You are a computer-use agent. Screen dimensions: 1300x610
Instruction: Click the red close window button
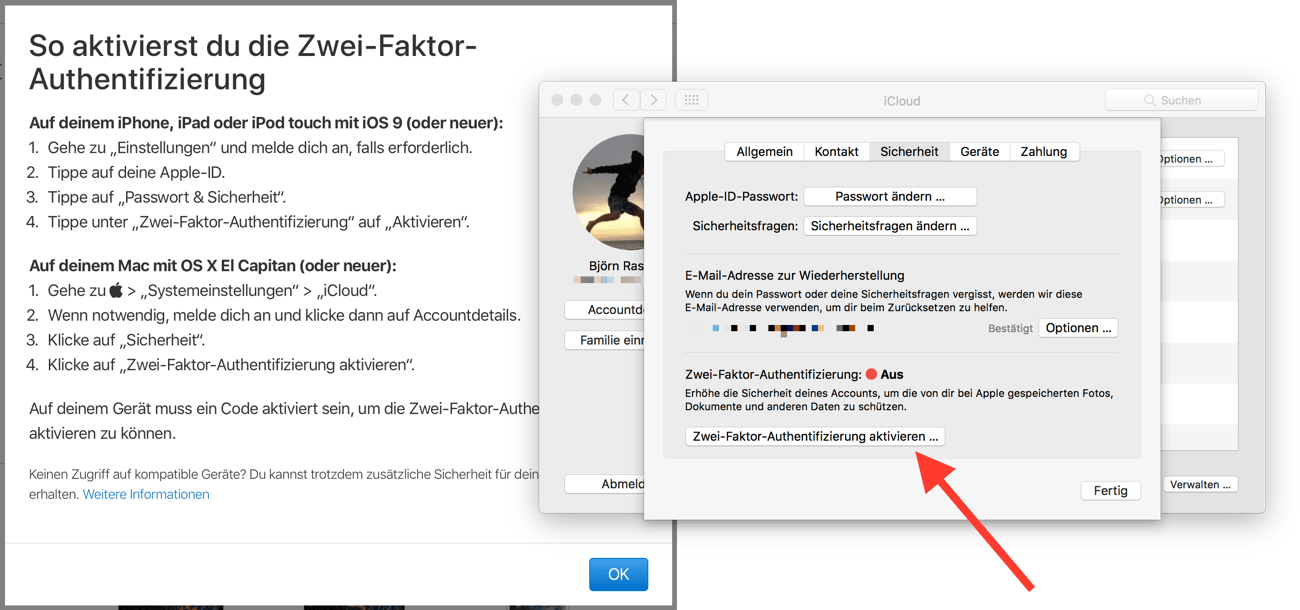click(x=556, y=100)
